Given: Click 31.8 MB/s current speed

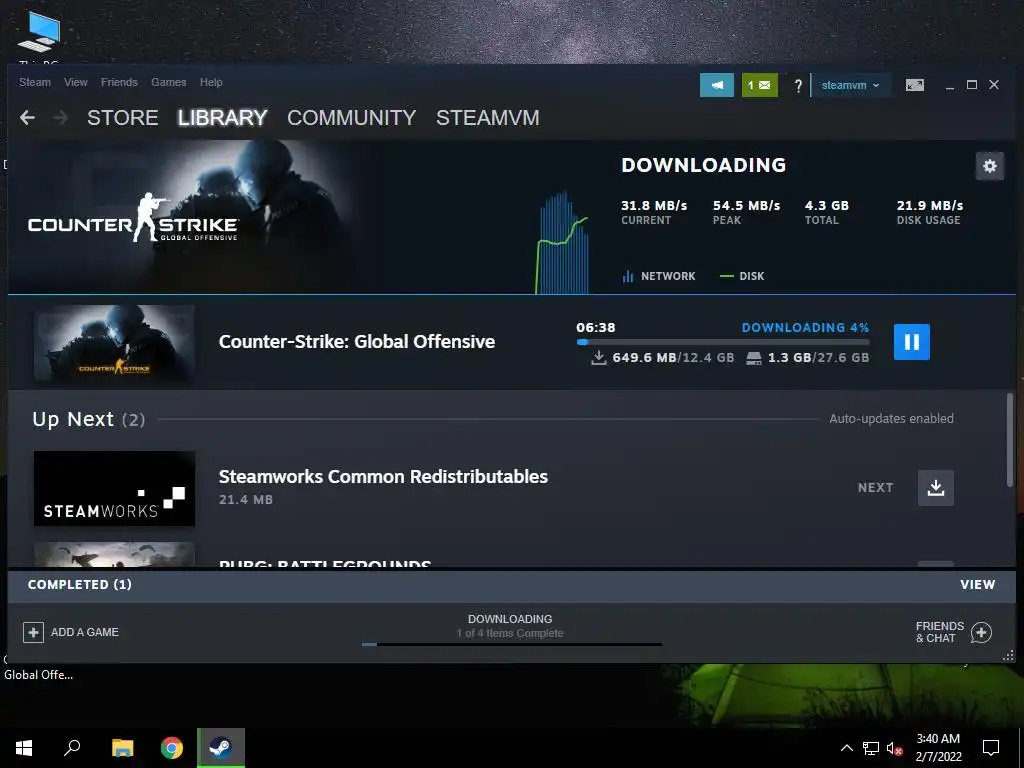Looking at the screenshot, I should 654,206.
